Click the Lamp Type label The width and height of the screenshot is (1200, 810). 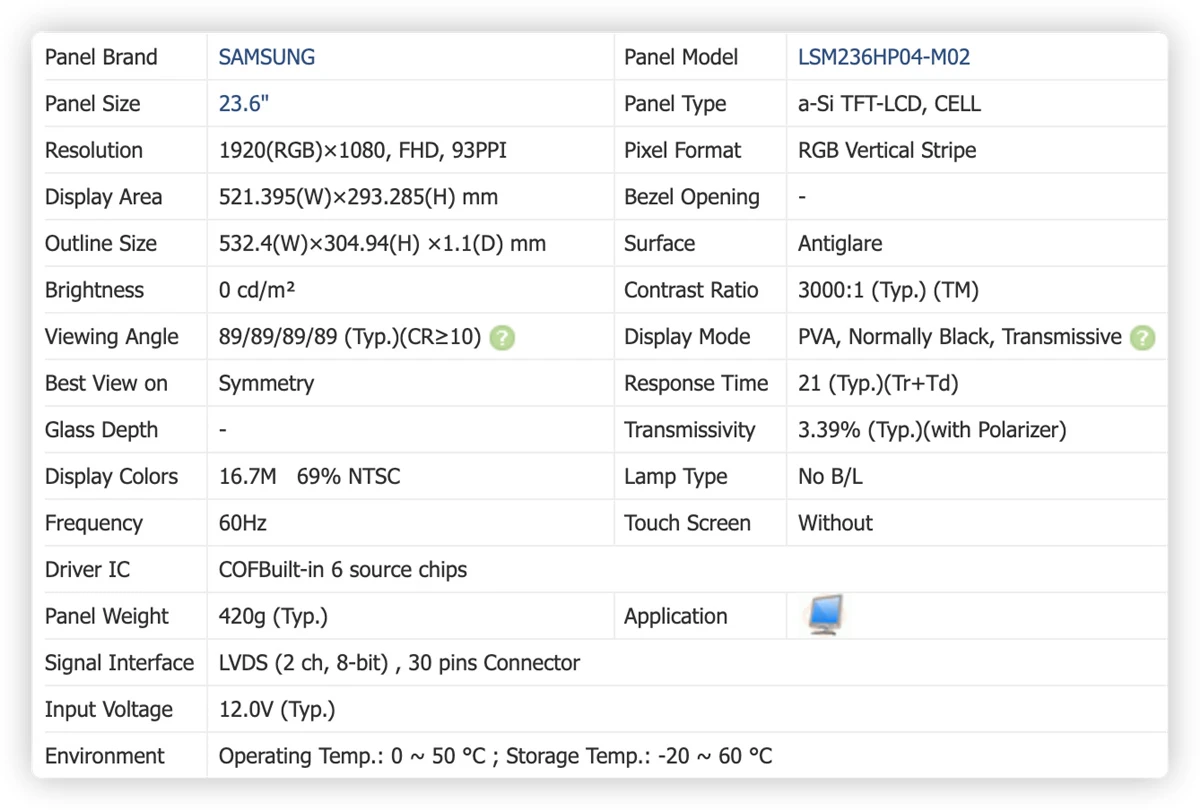coord(676,477)
